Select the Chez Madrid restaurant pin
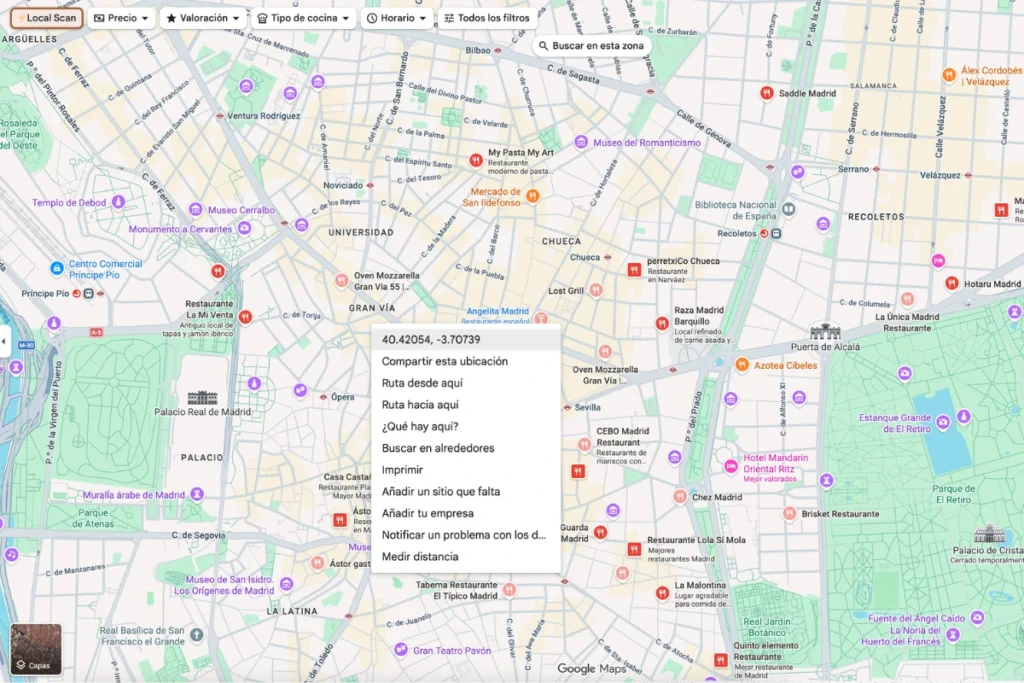The image size is (1024, 683). (679, 495)
